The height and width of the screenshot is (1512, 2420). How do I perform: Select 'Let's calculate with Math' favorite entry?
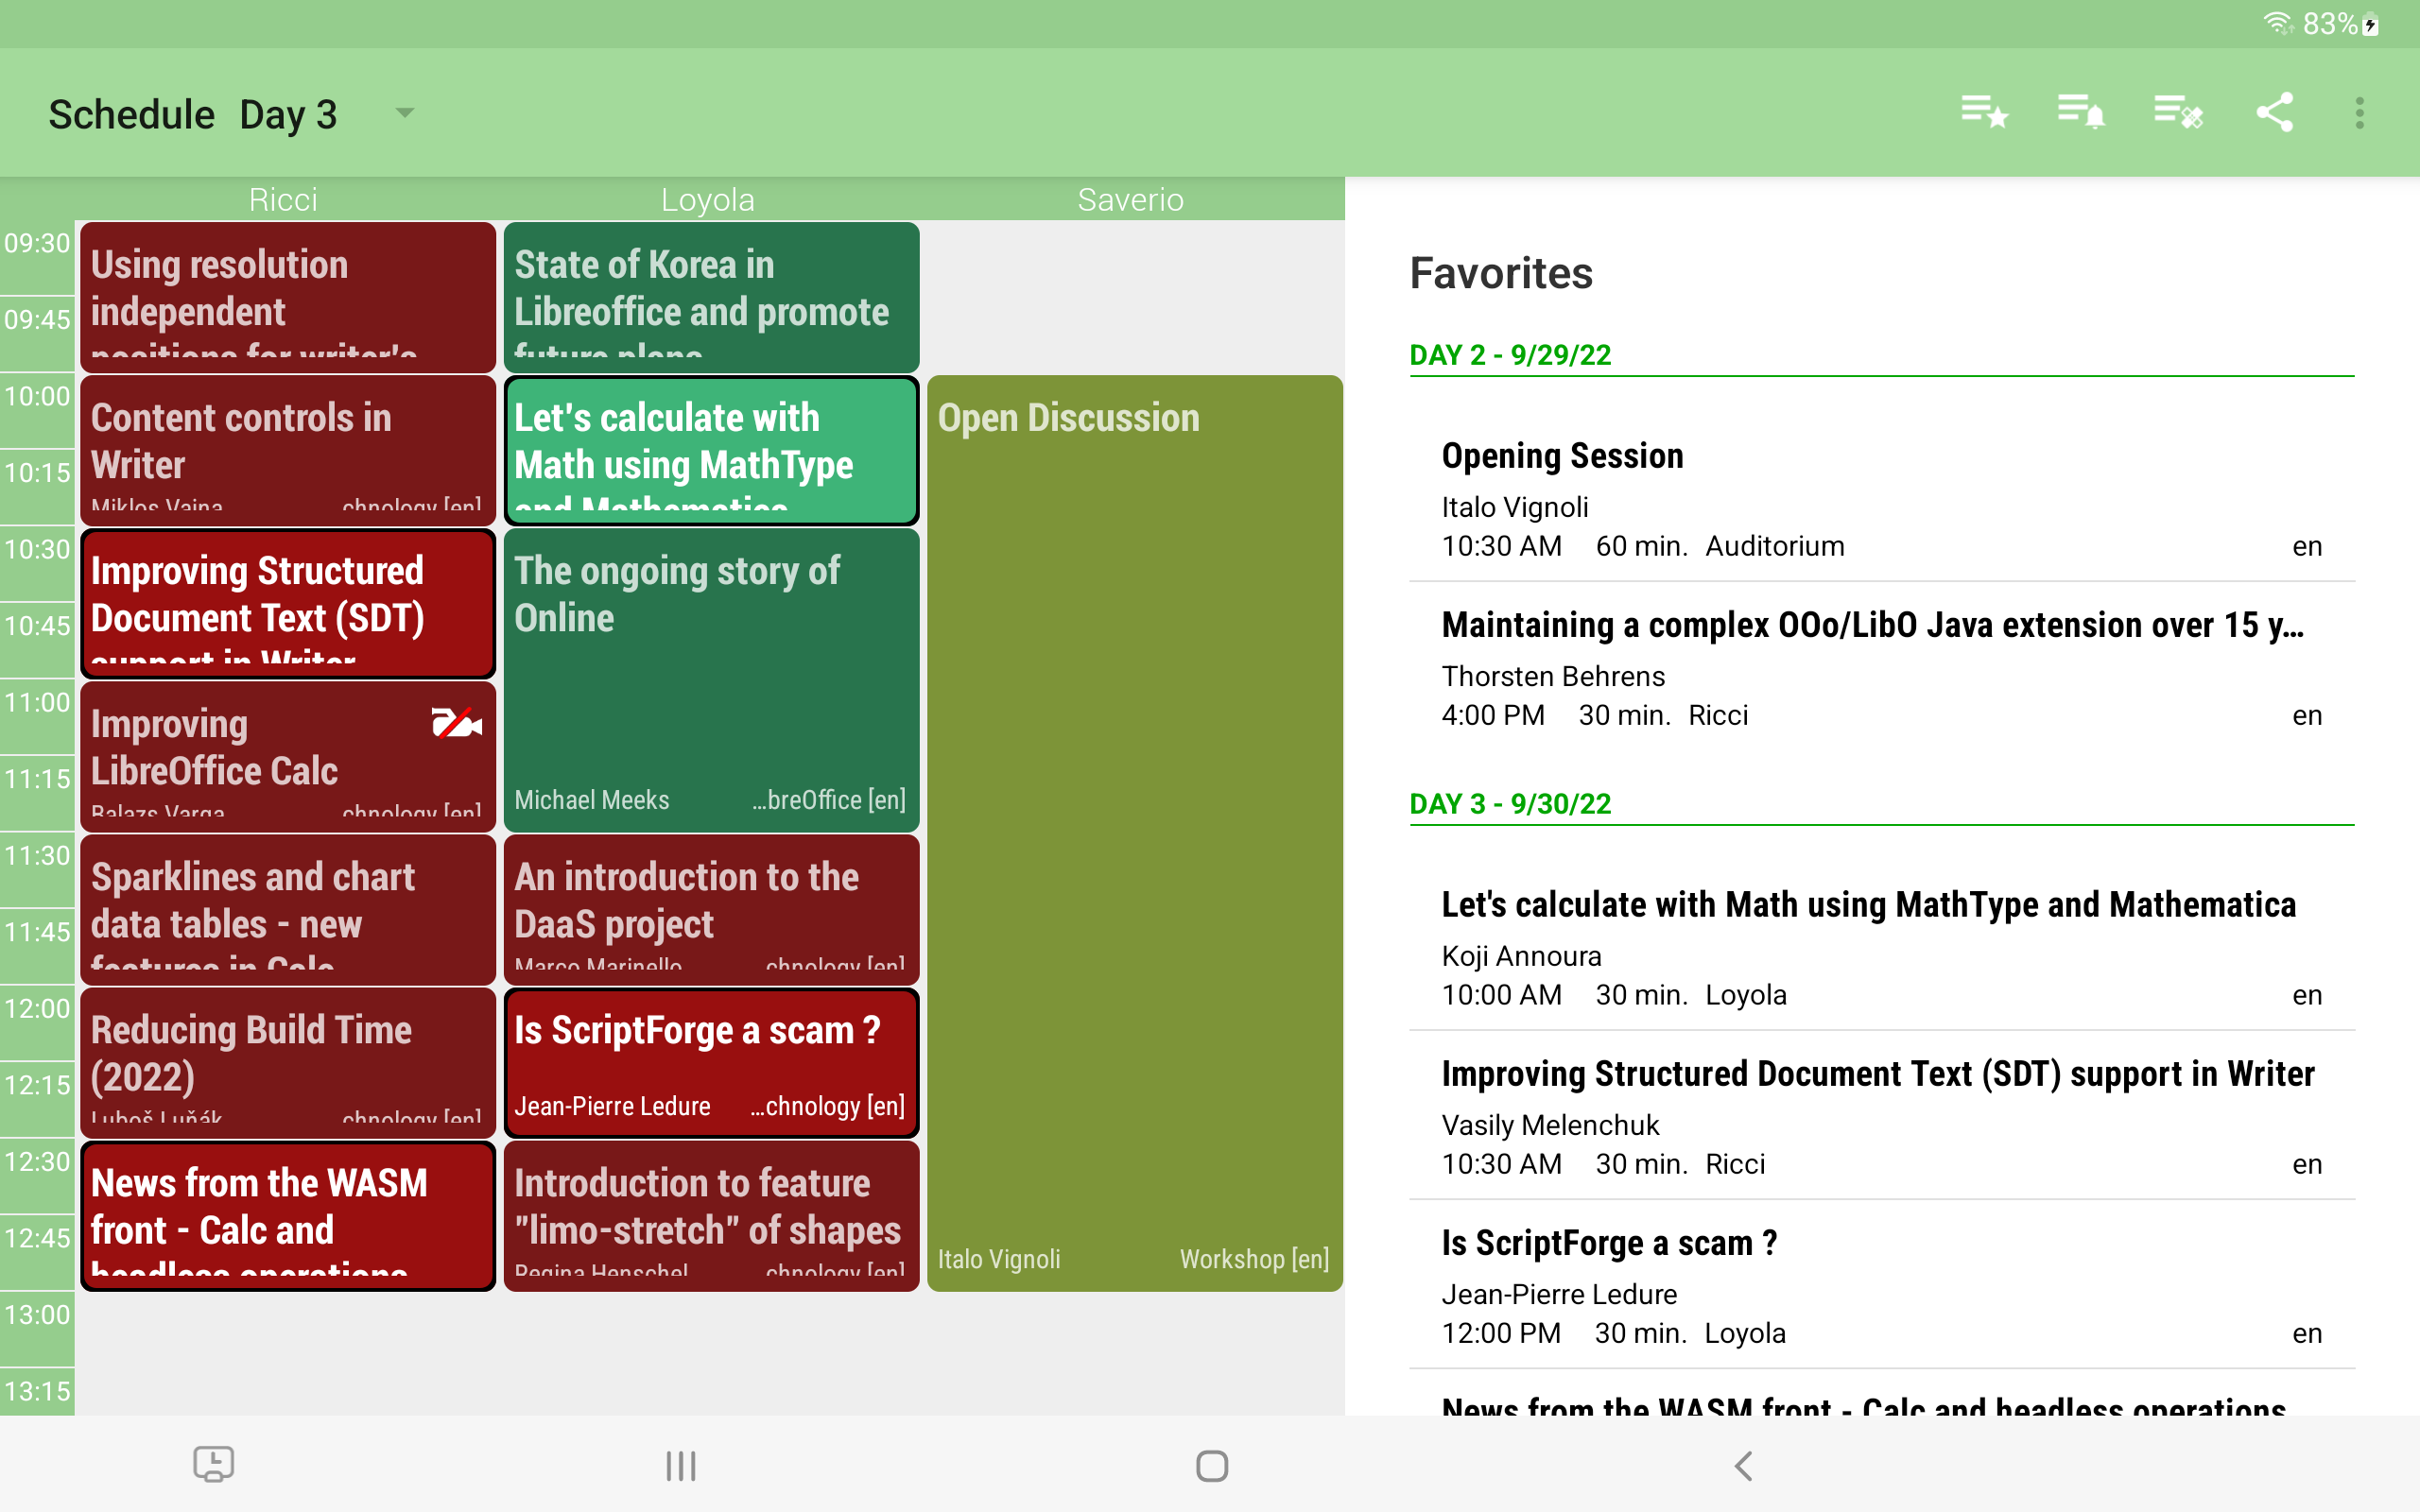1882,947
